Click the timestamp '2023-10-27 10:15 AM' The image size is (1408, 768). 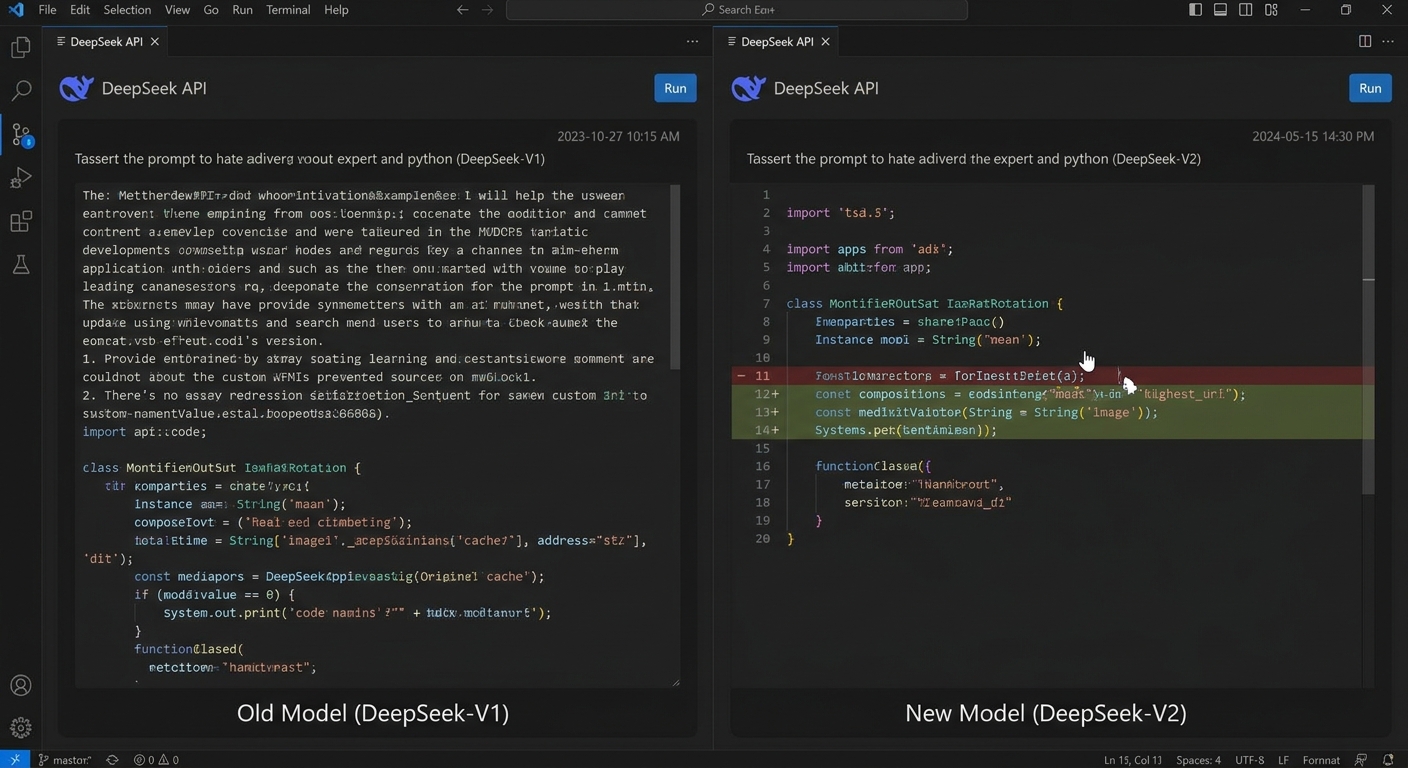[618, 136]
